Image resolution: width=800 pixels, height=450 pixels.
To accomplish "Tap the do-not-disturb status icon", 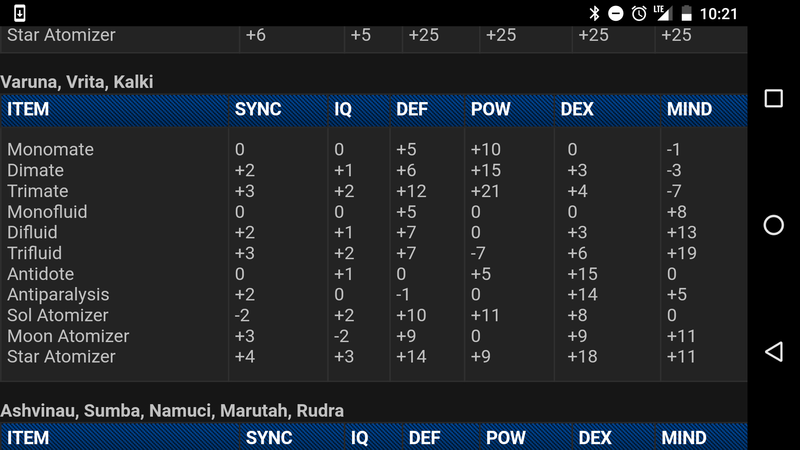I will 616,13.
